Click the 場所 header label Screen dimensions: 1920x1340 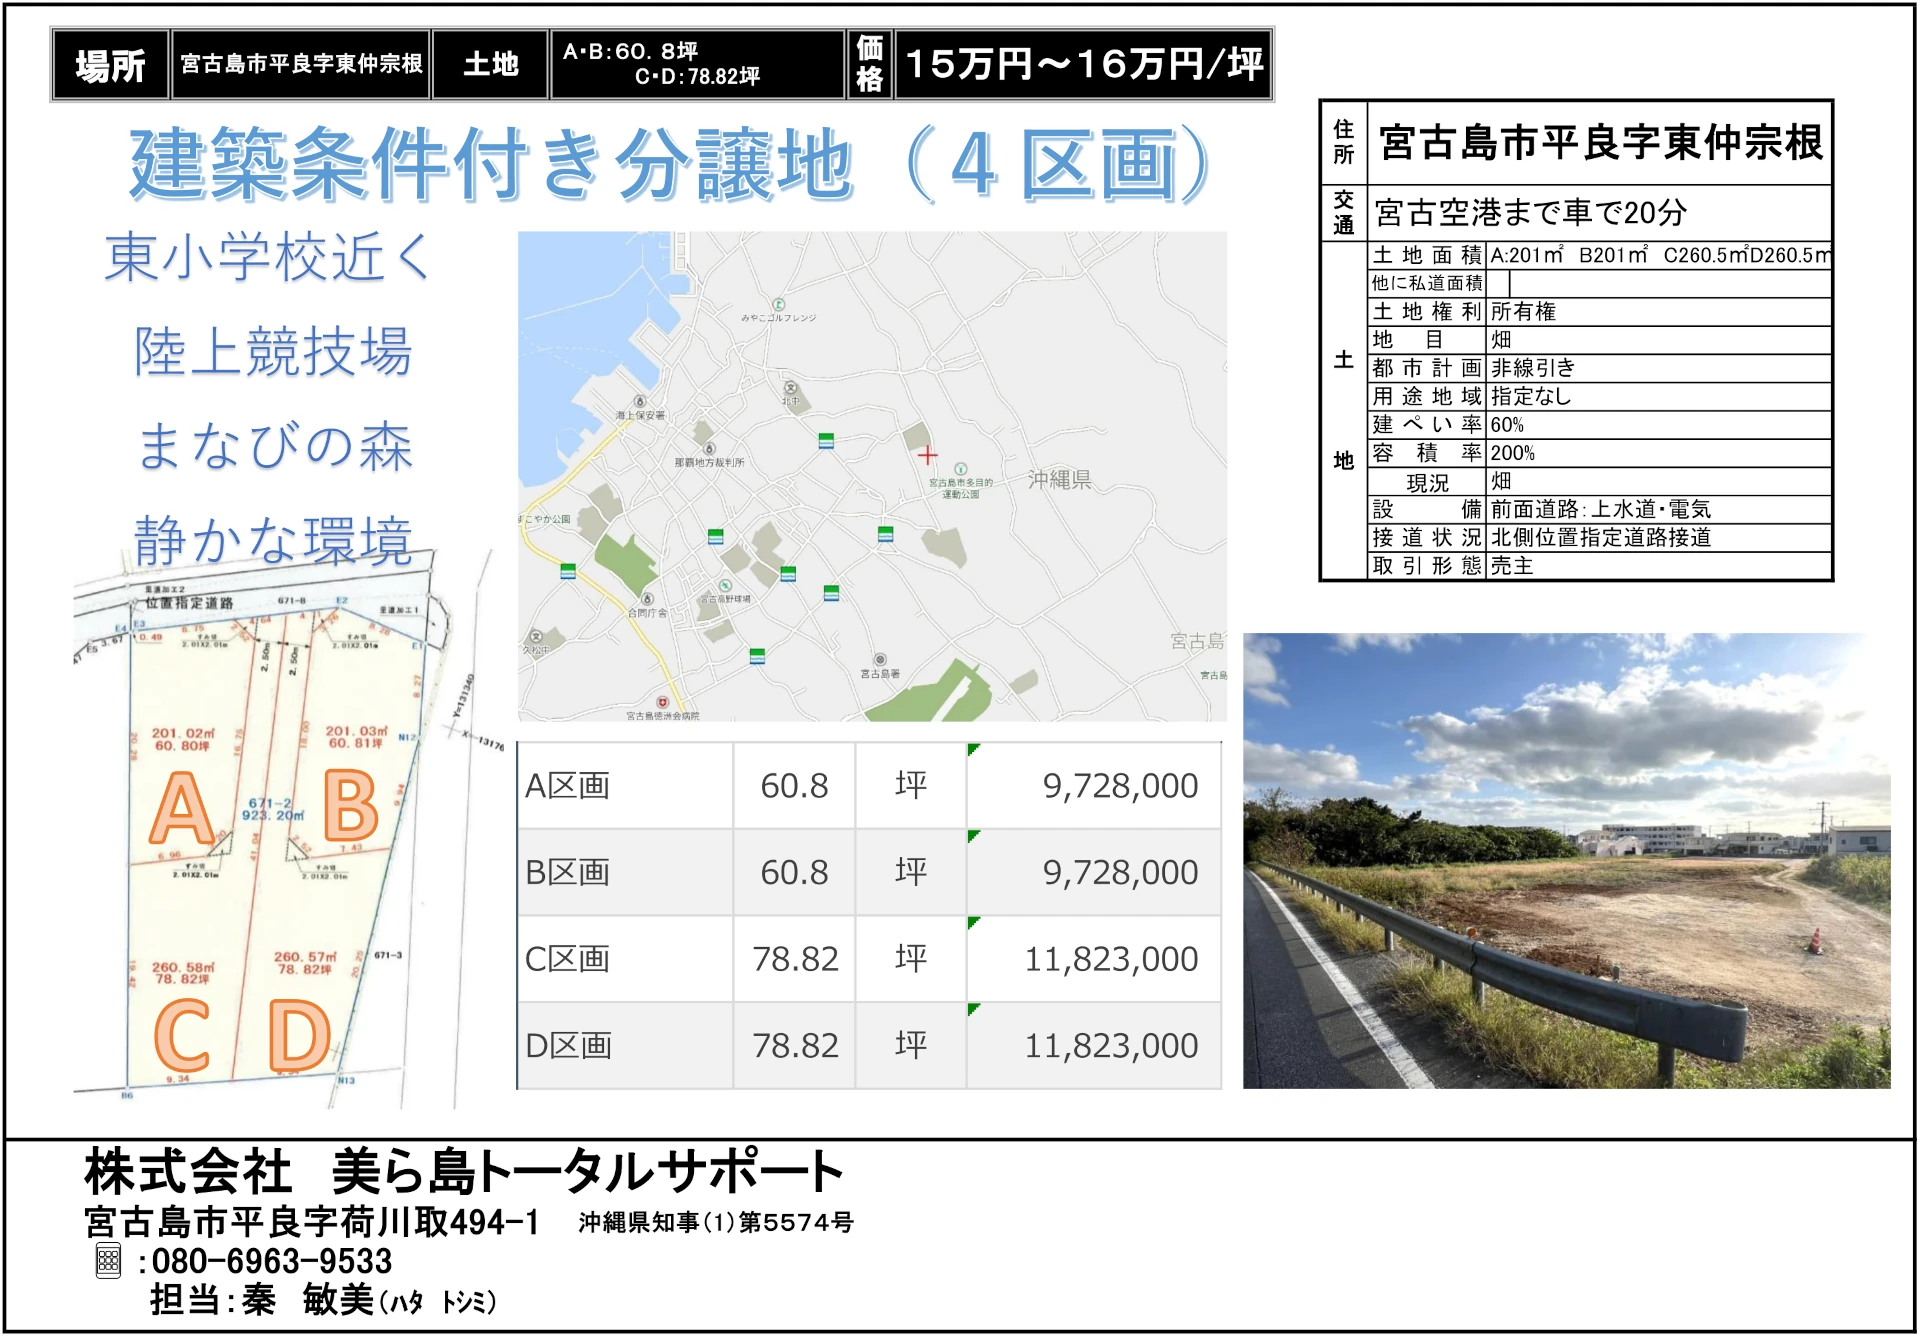click(x=110, y=66)
